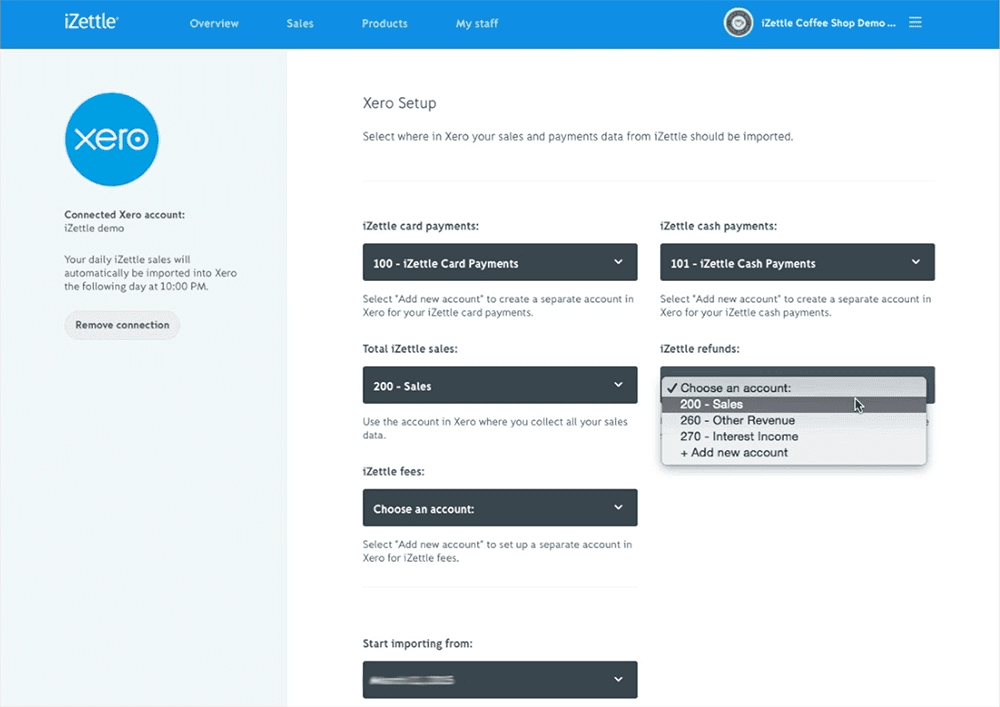Select '270 - Interest Income' option
This screenshot has width=1000, height=707.
(x=793, y=437)
